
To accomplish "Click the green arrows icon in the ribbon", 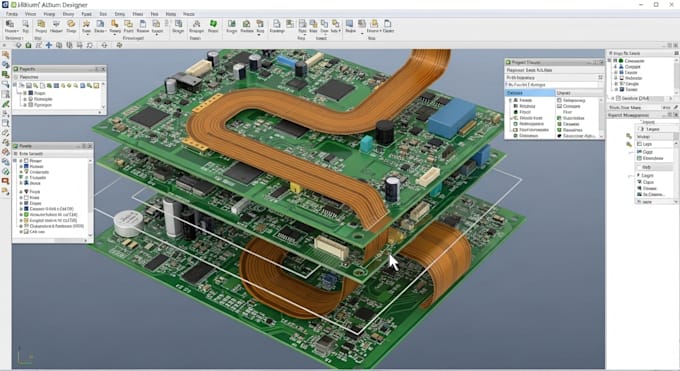I will point(213,23).
